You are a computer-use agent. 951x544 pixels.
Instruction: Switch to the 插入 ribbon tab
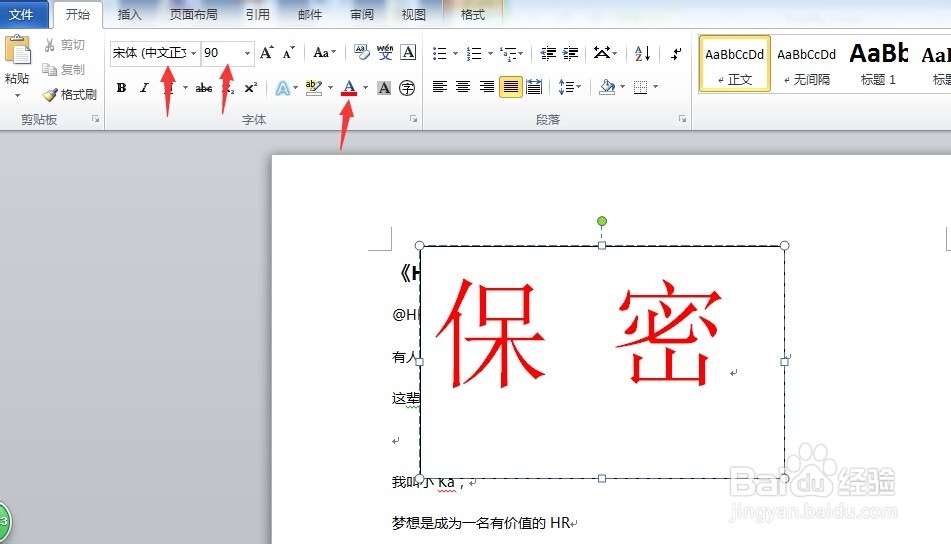tap(129, 15)
